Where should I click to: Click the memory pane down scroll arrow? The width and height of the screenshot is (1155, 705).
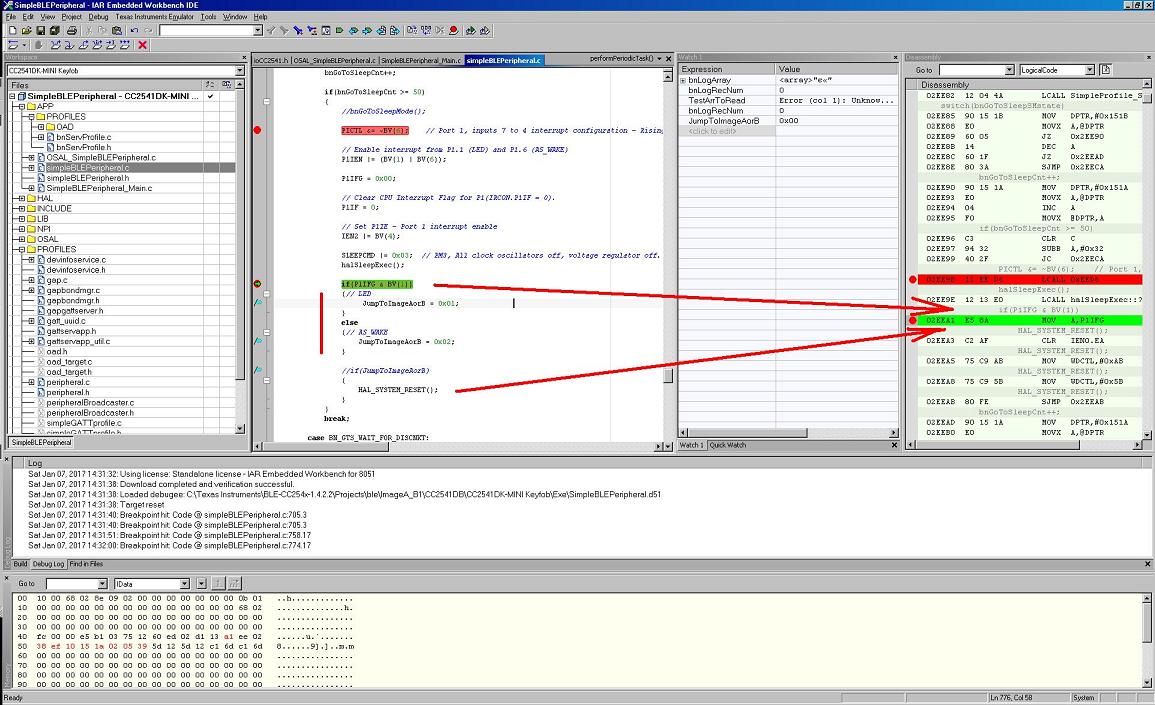pos(1149,685)
